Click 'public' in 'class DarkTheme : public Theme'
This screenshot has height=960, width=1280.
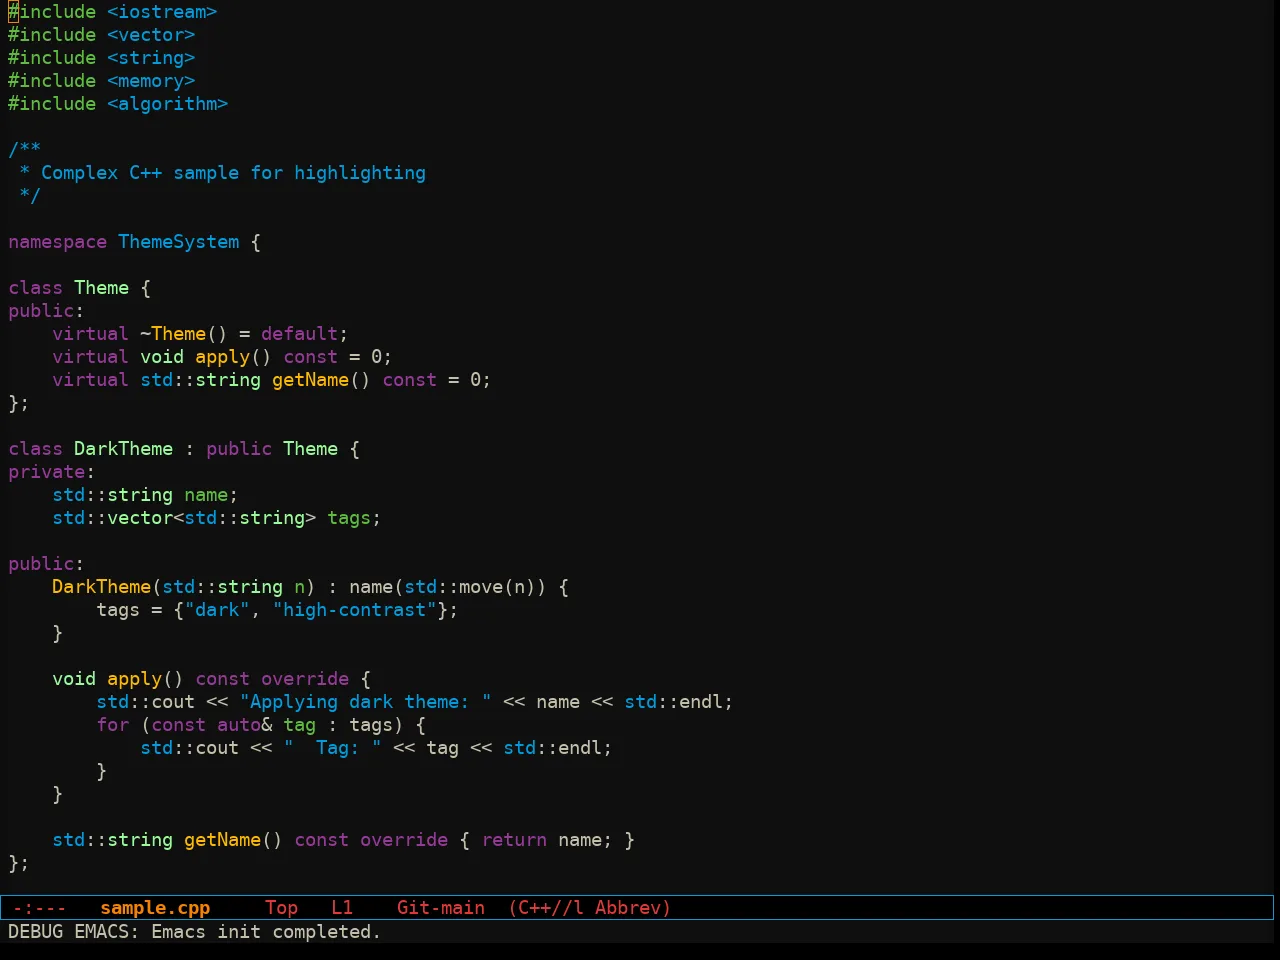point(239,449)
